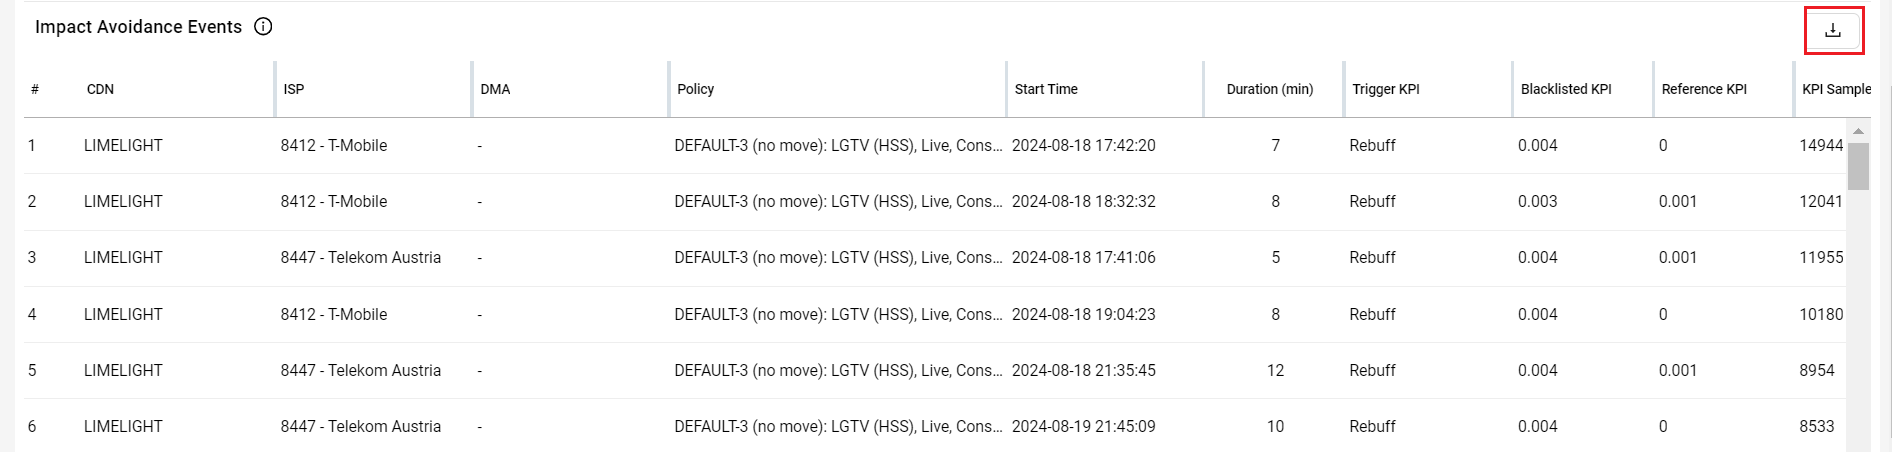Image resolution: width=1892 pixels, height=452 pixels.
Task: Click the table vertical scrollbar thumb
Action: (1858, 165)
